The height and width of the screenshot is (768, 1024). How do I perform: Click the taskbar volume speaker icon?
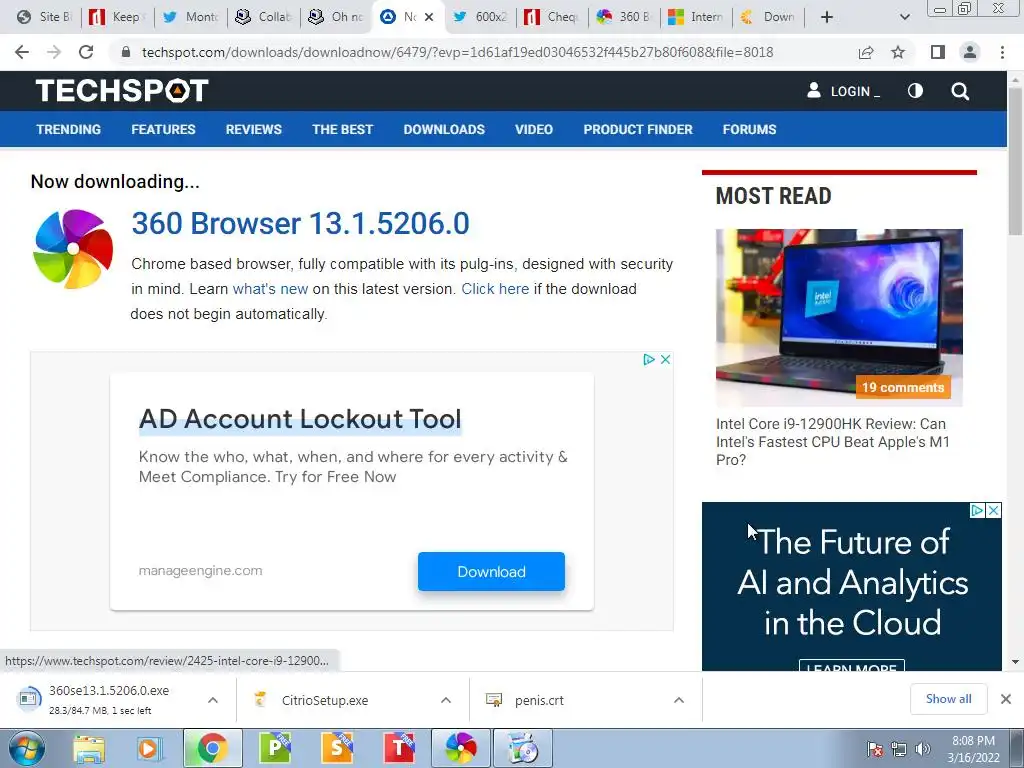(923, 749)
